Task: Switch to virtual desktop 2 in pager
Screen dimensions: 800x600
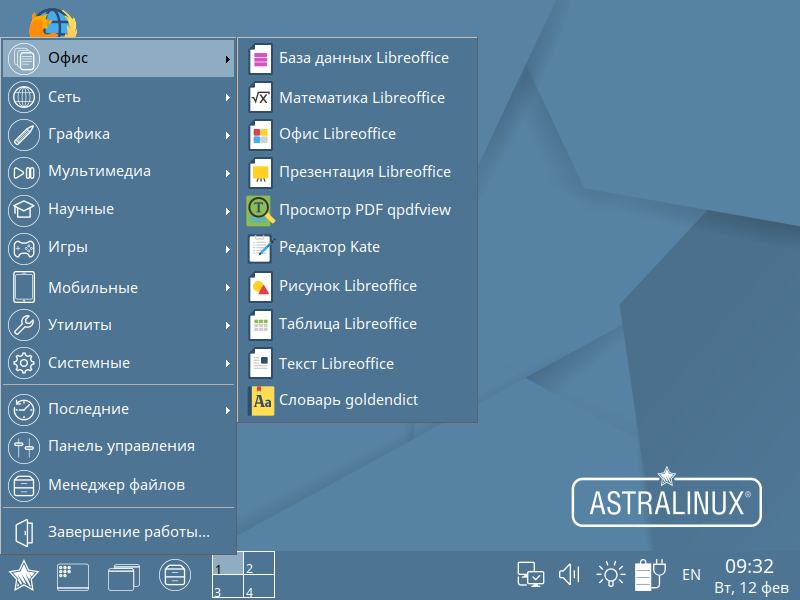Action: (x=259, y=563)
